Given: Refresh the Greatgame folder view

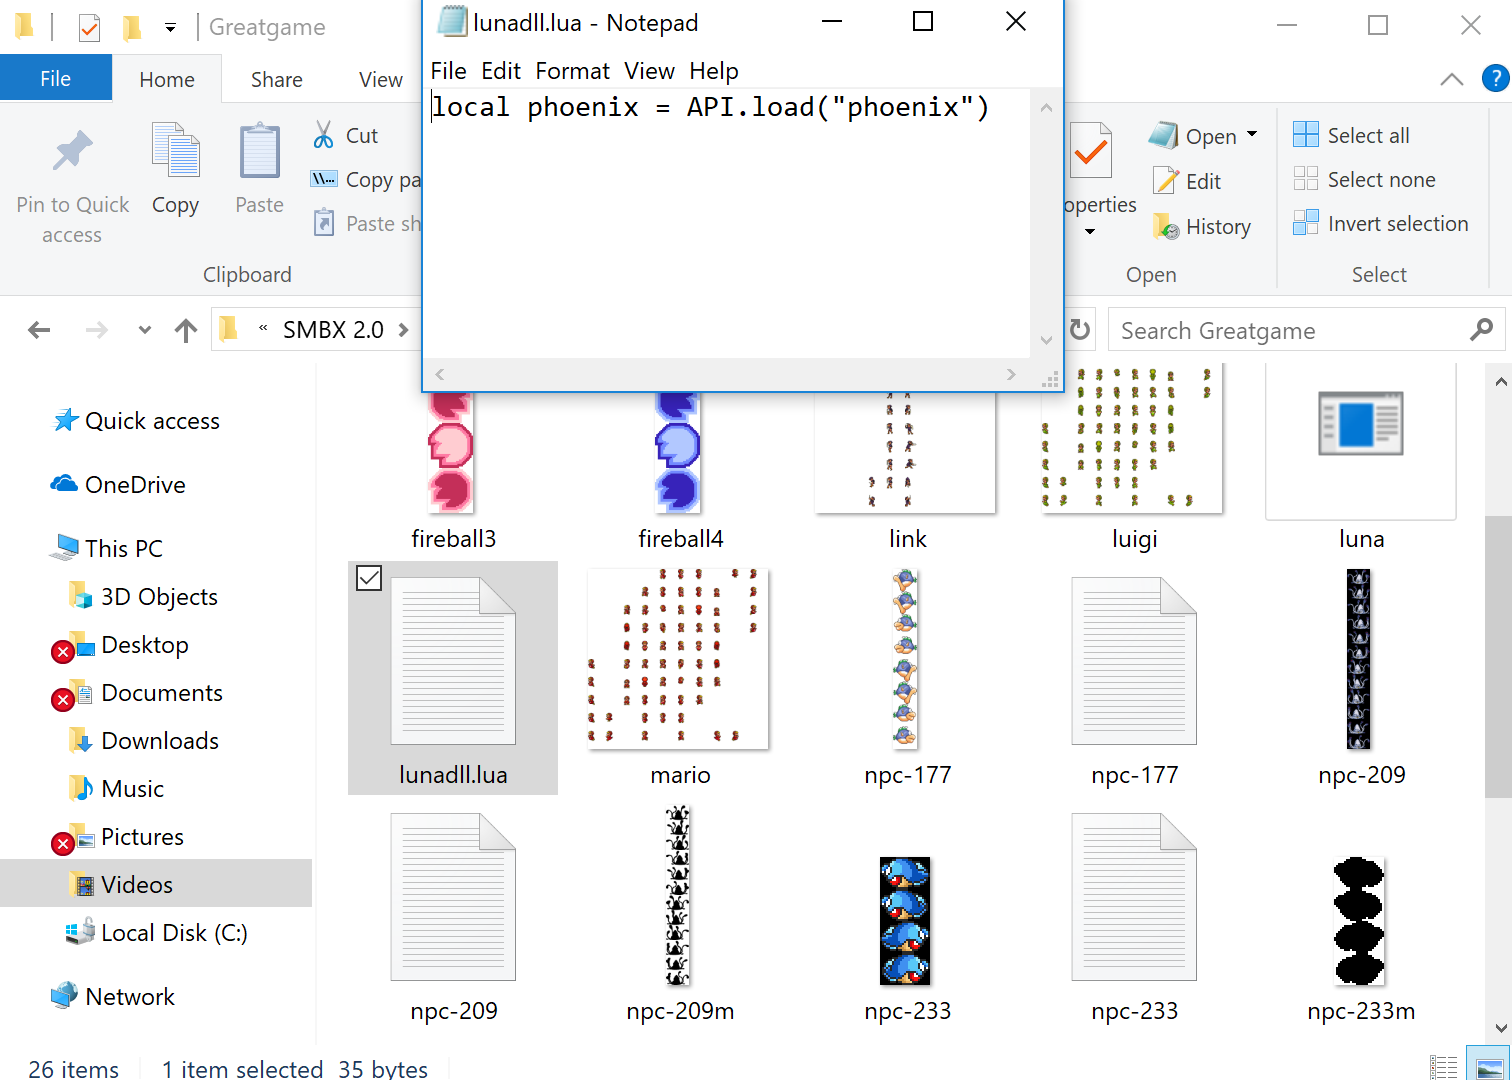Looking at the screenshot, I should (x=1080, y=330).
